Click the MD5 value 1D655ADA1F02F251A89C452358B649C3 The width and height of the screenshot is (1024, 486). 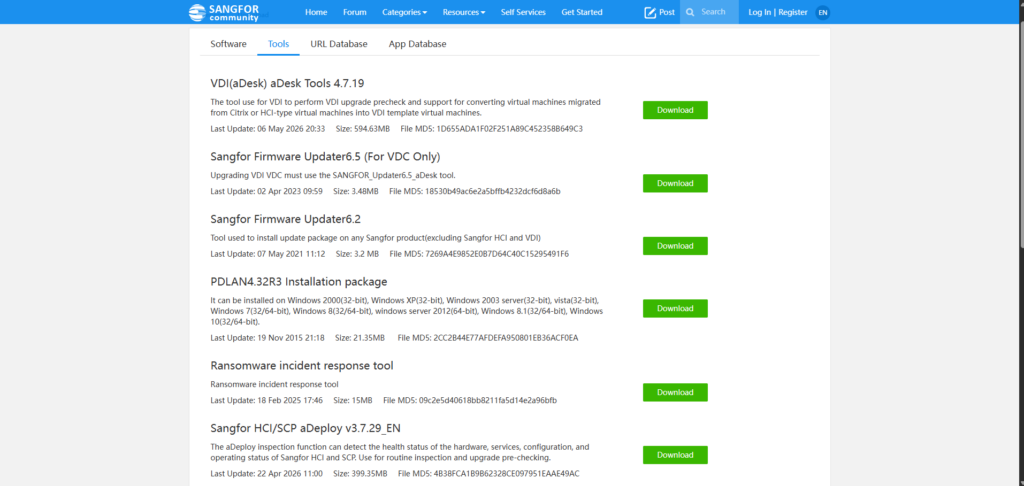[509, 129]
